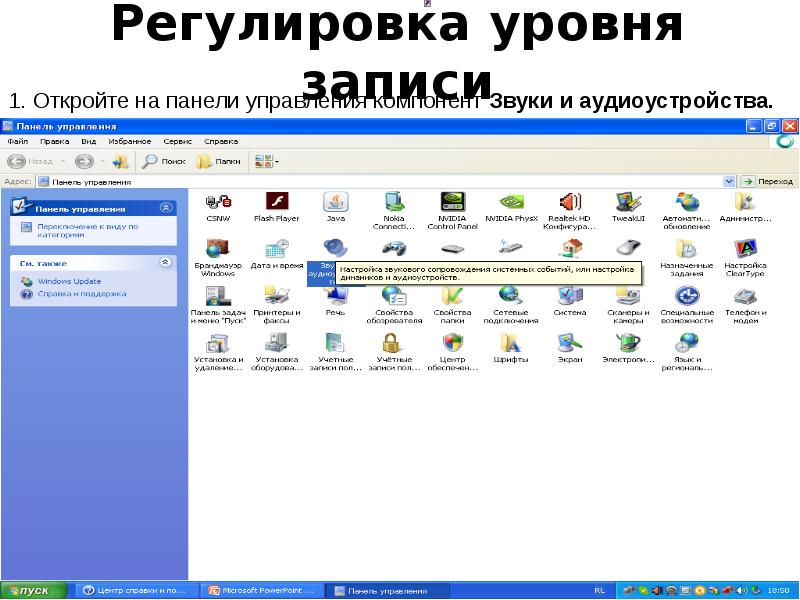Collapse the См. также sidebar section

165,262
